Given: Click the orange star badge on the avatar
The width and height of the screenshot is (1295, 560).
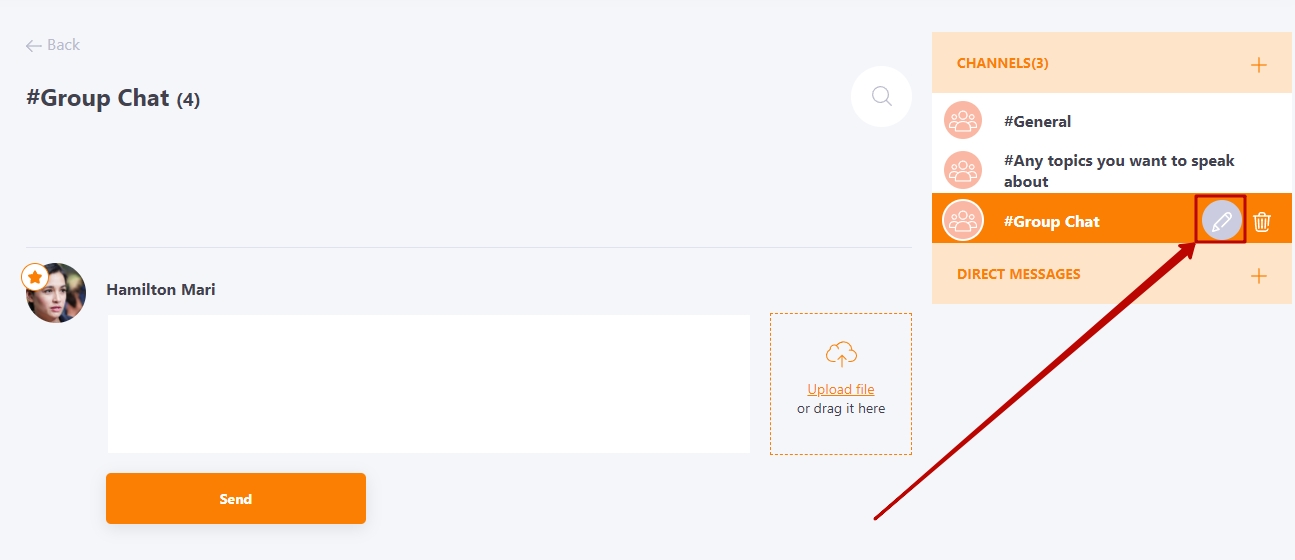Looking at the screenshot, I should 35,277.
